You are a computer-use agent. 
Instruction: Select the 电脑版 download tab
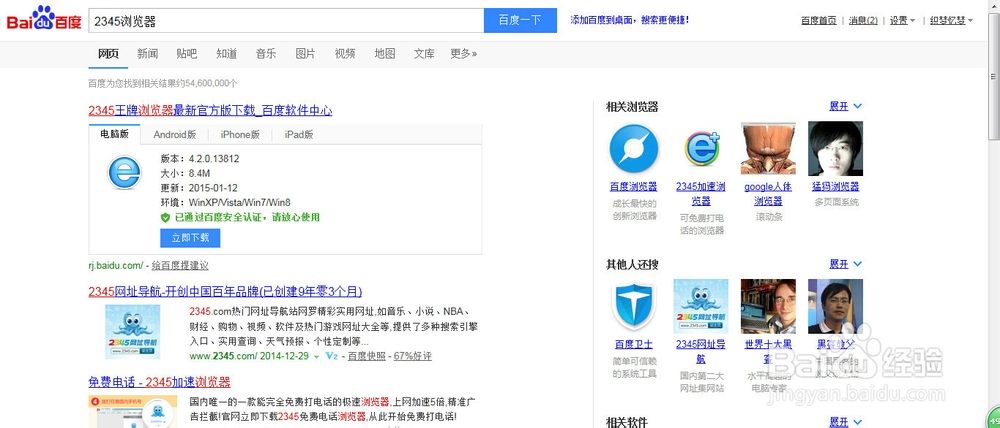[x=114, y=134]
